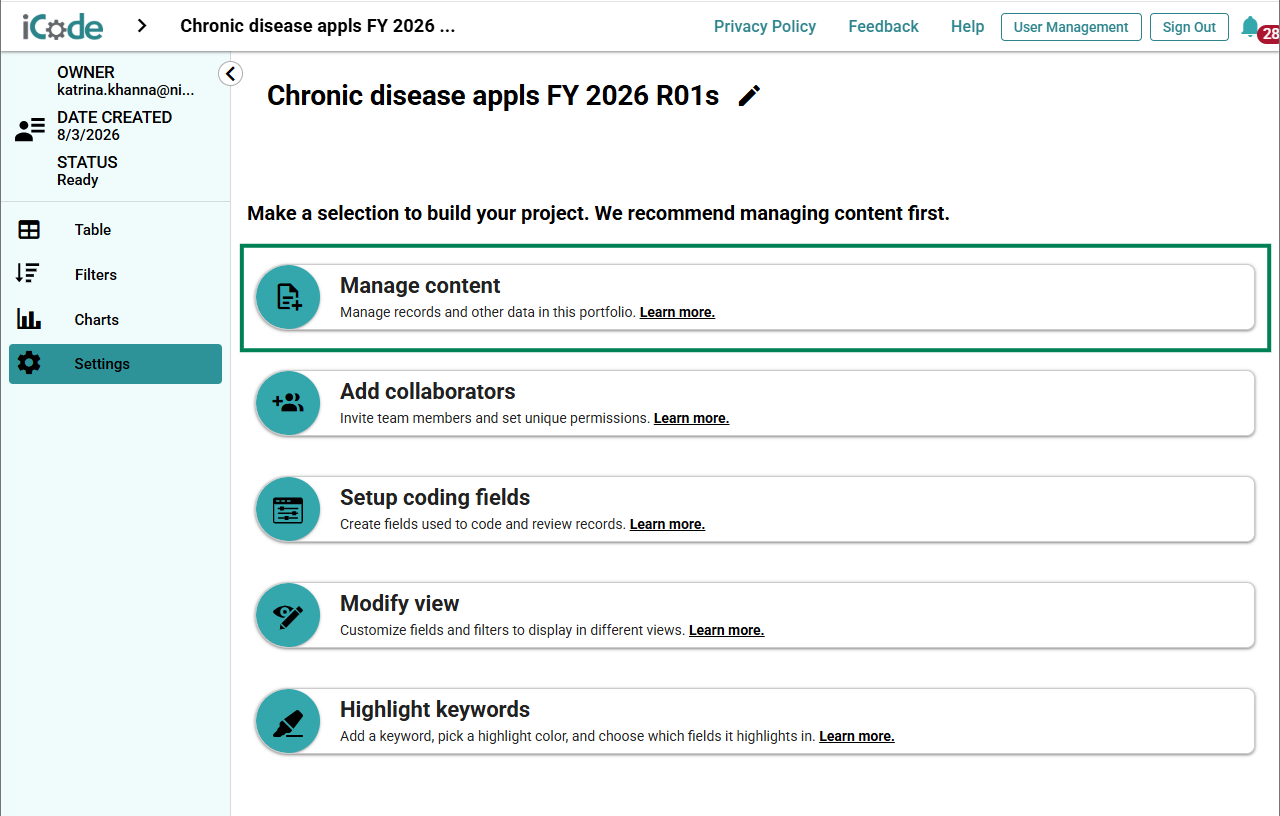
Task: Click Learn more under Manage content
Action: [x=677, y=312]
